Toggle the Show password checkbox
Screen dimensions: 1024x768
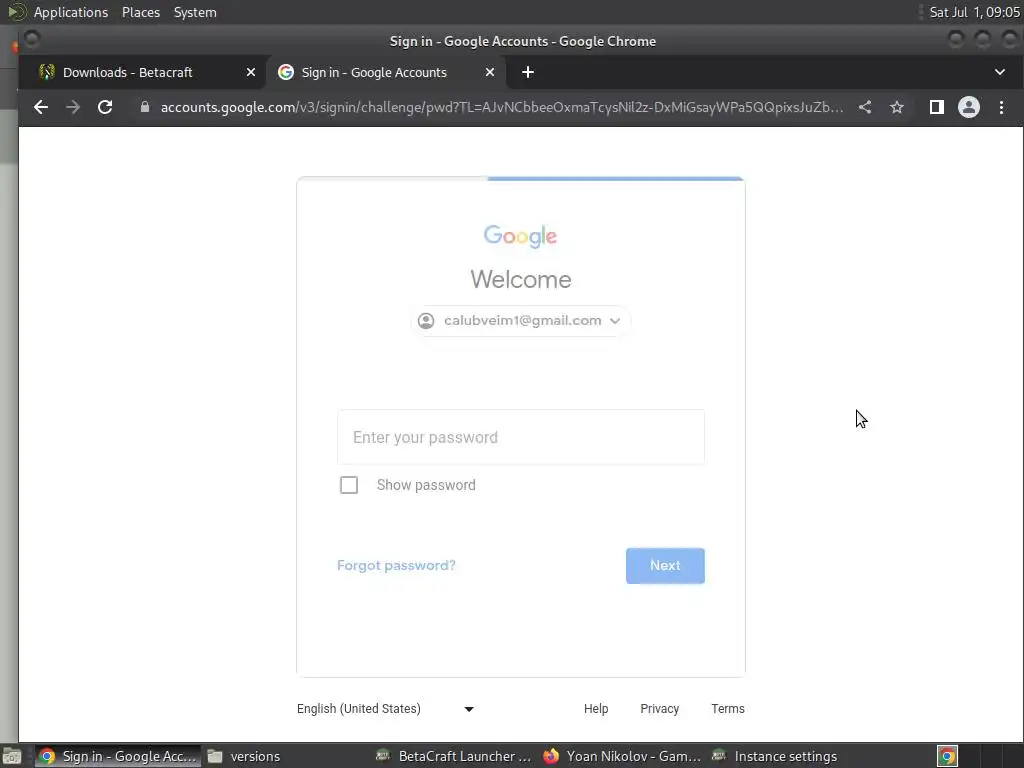(x=349, y=485)
